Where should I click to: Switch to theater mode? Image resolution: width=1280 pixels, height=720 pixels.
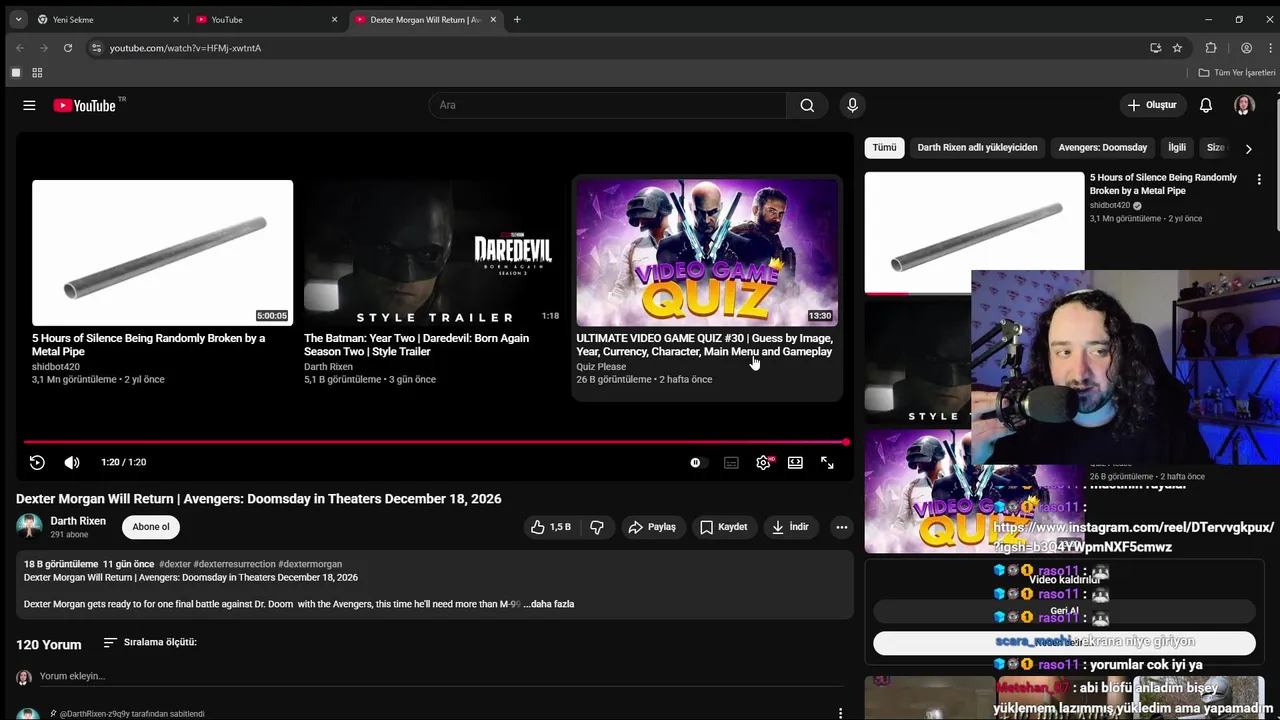point(795,462)
